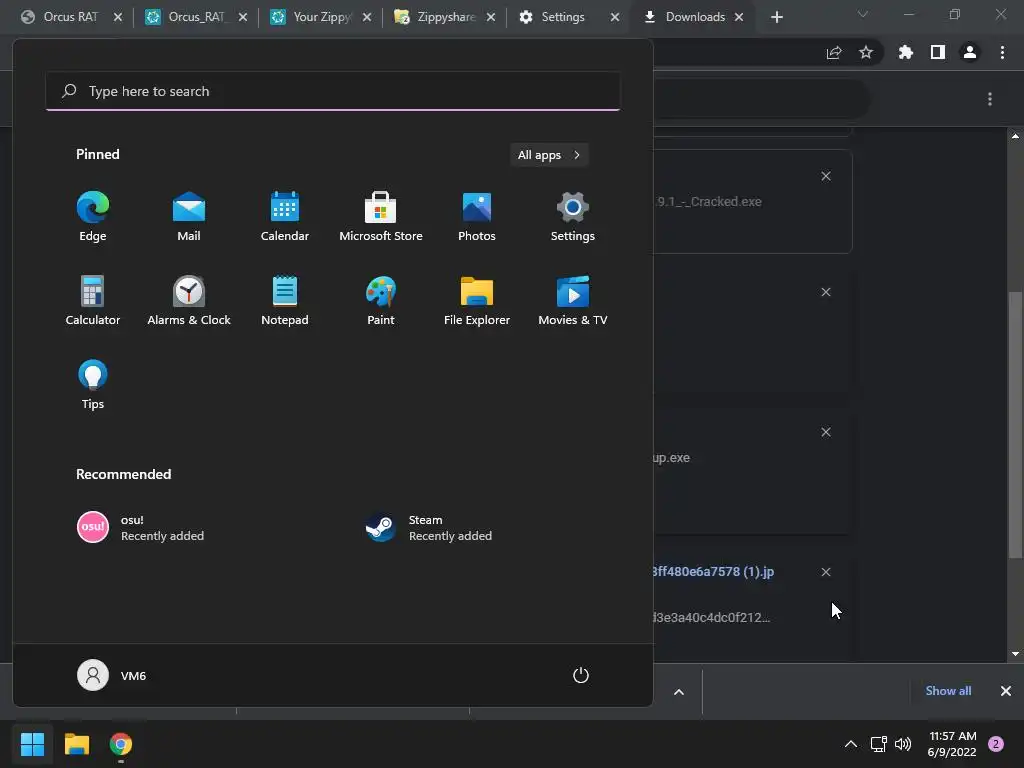Show hidden system tray icons
This screenshot has width=1024, height=768.
(850, 744)
